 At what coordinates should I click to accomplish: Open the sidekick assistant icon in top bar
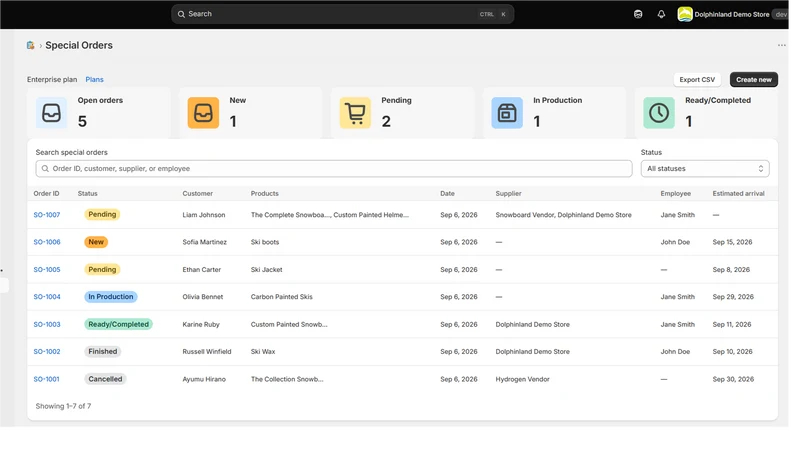coord(638,14)
